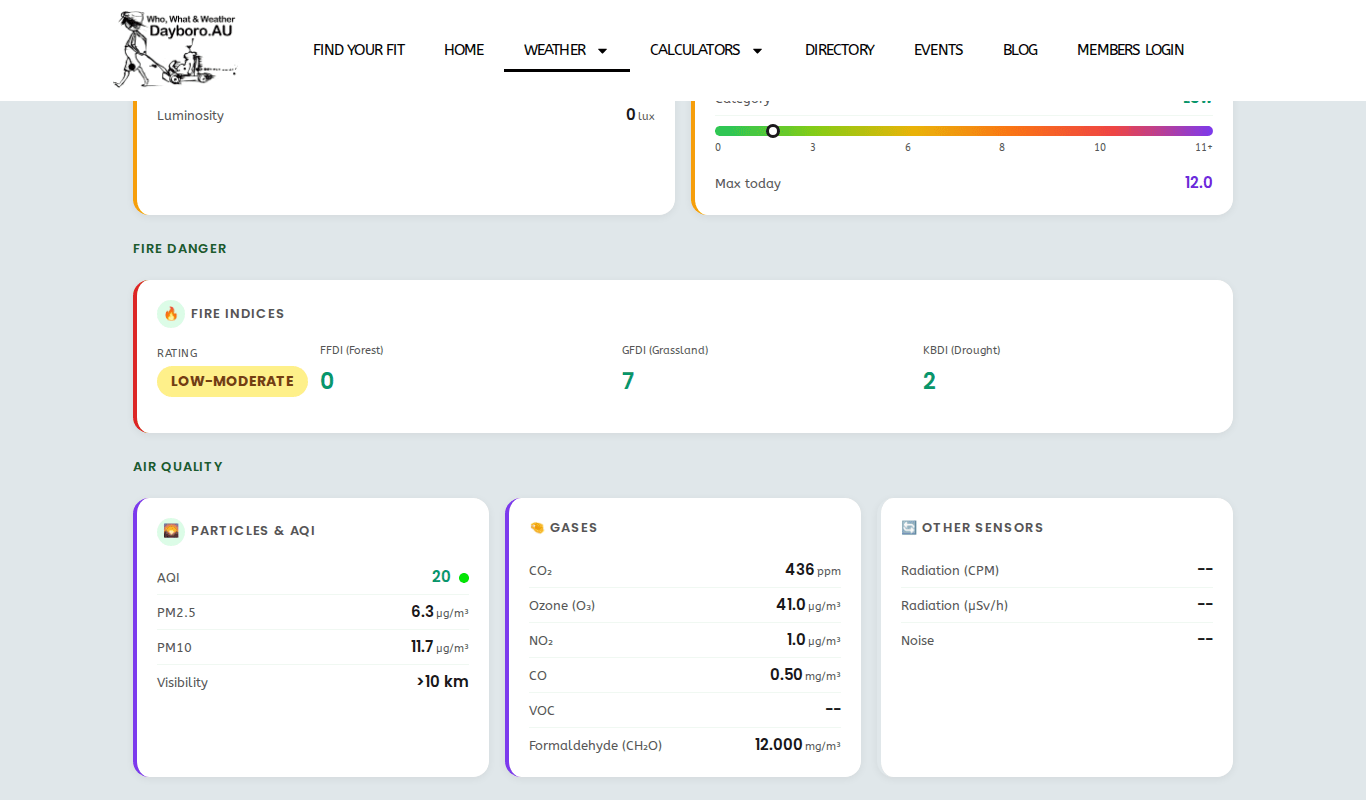Open the Events page
Image resolution: width=1366 pixels, height=800 pixels.
pos(939,49)
